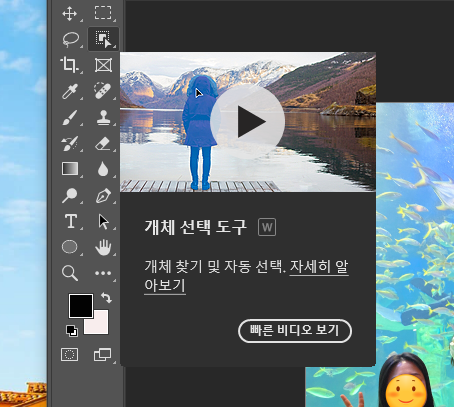Select the Blur tool
The image size is (454, 407).
tap(103, 169)
